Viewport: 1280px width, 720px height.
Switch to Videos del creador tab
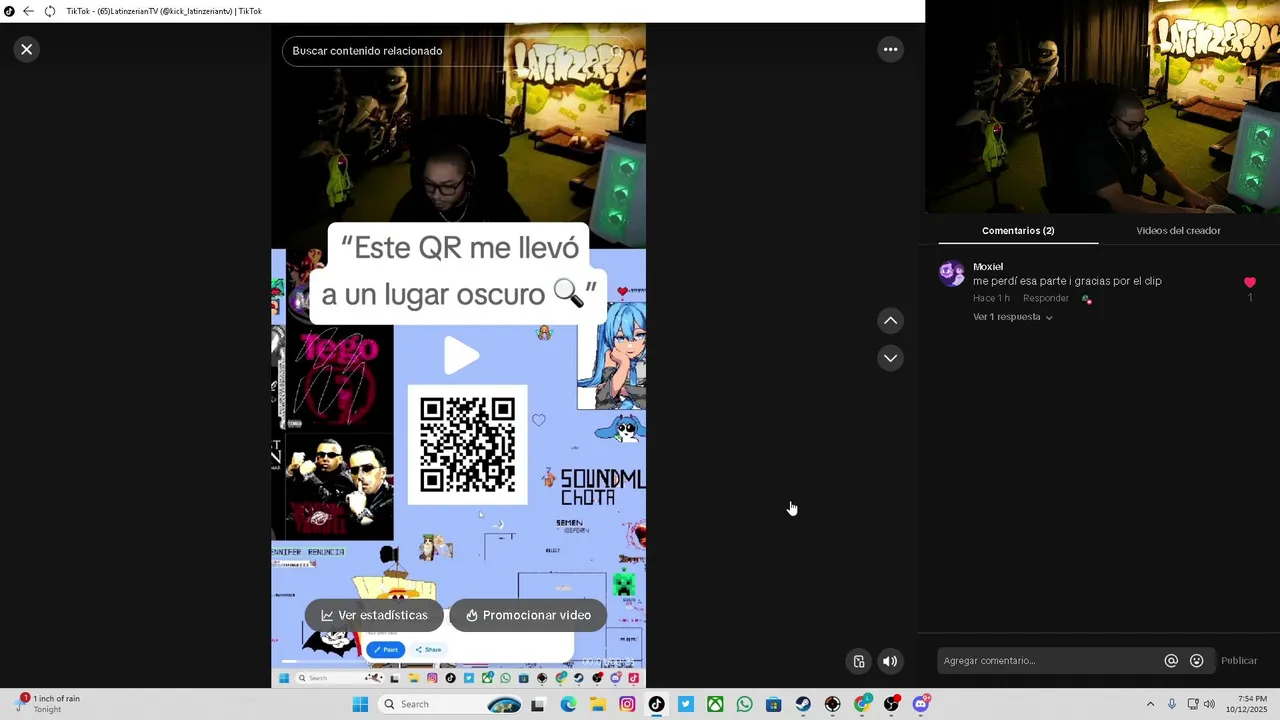(x=1178, y=231)
